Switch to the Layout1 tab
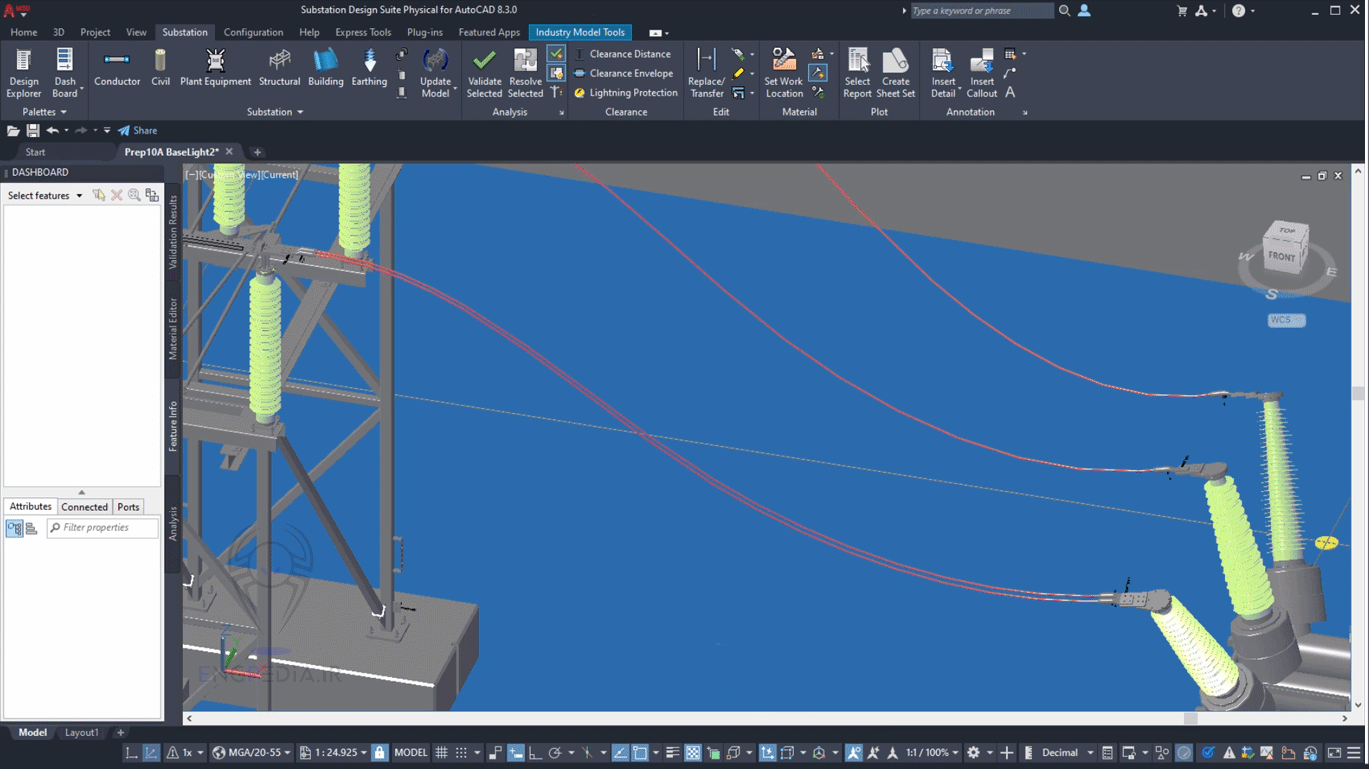Image resolution: width=1369 pixels, height=769 pixels. point(81,732)
